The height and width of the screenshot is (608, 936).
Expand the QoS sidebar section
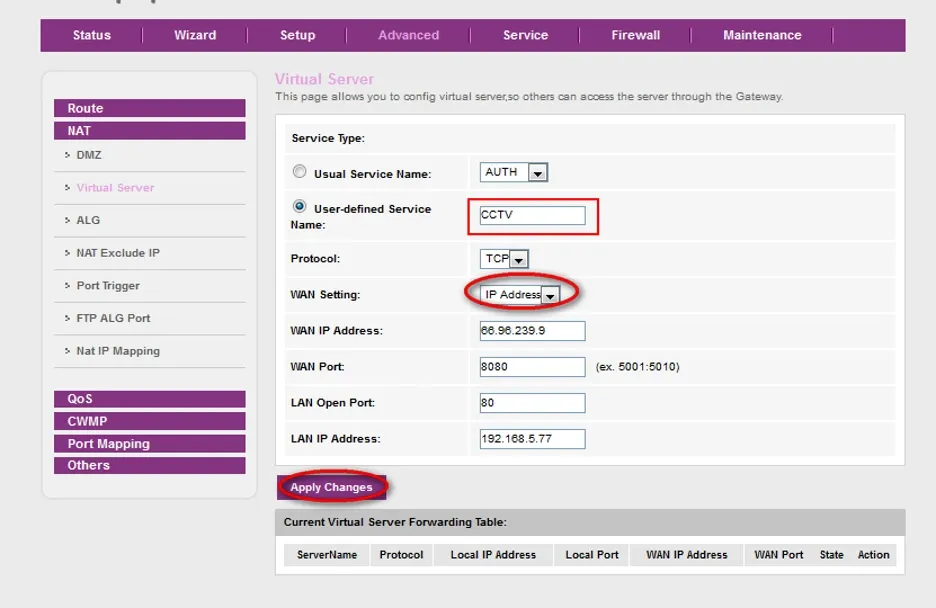(149, 399)
